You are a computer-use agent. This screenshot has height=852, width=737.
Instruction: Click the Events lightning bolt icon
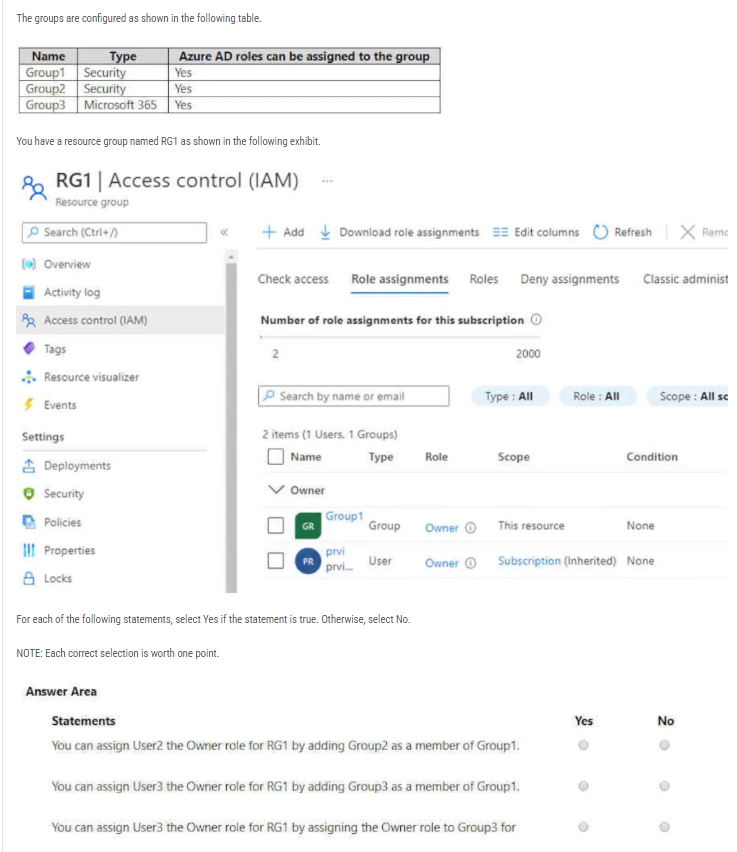[29, 405]
